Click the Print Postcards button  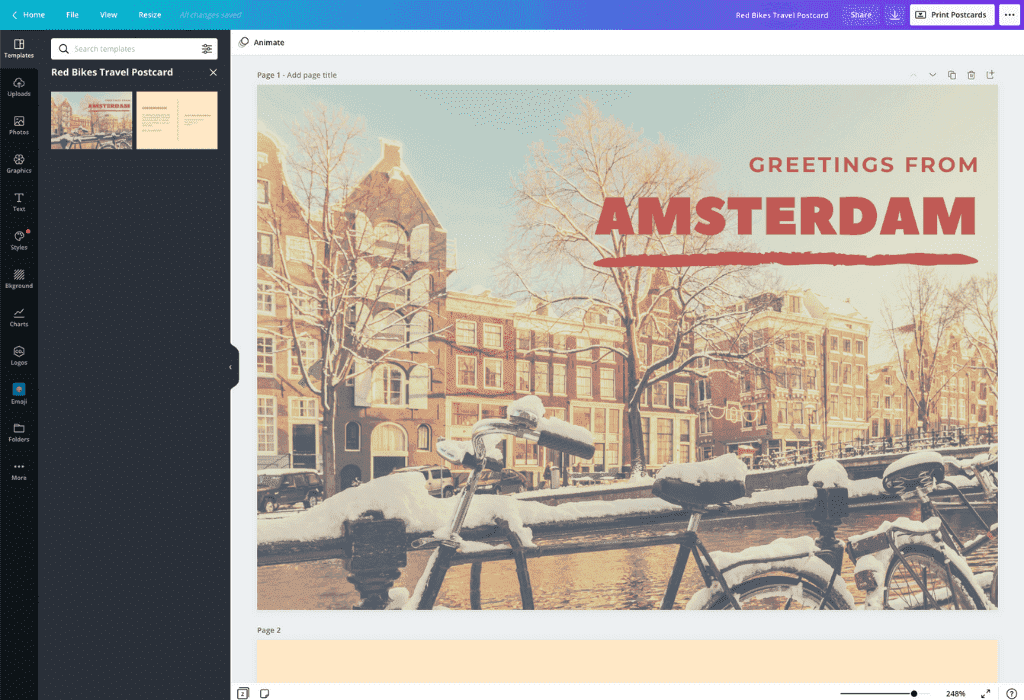(951, 14)
